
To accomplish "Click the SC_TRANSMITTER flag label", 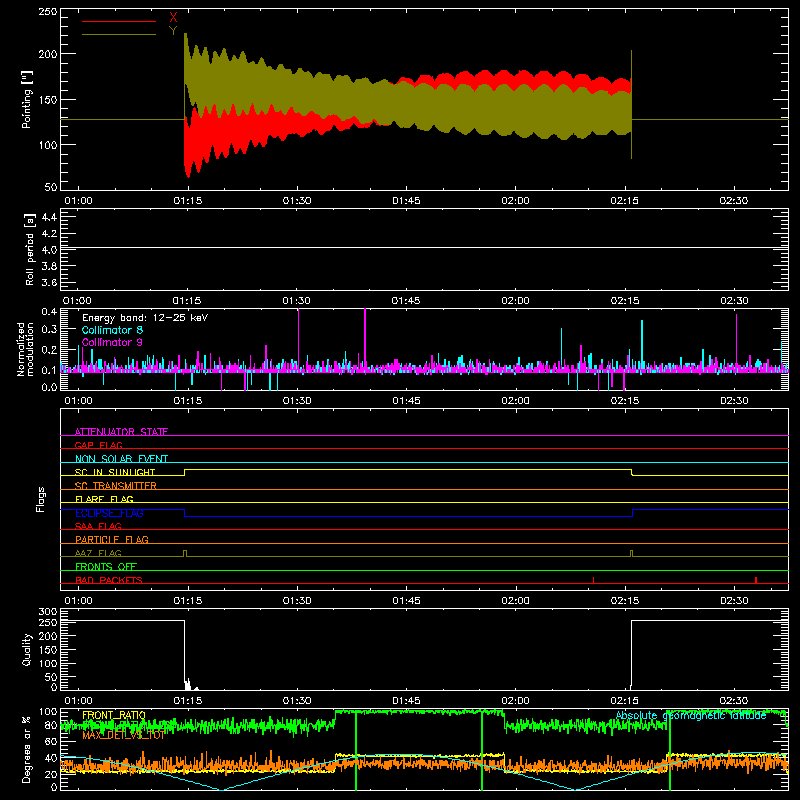I will pyautogui.click(x=116, y=486).
